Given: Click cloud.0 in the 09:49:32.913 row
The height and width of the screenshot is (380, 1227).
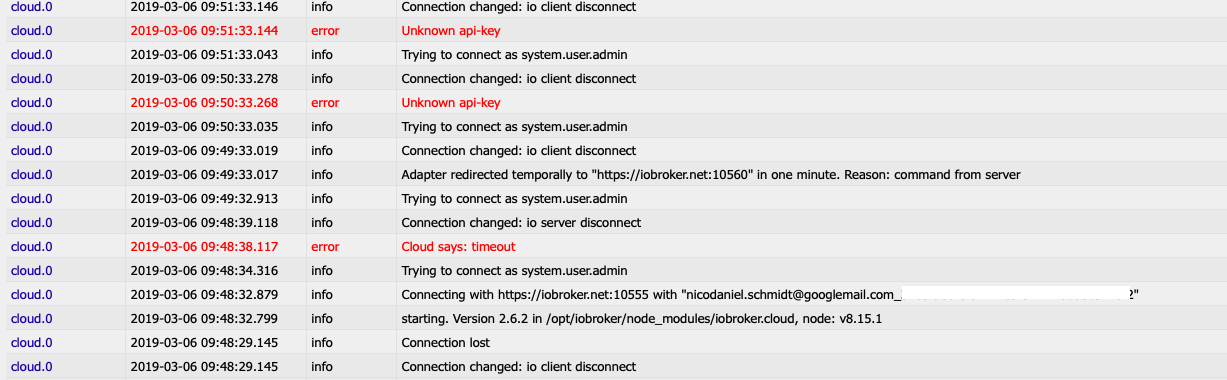Looking at the screenshot, I should coord(32,199).
